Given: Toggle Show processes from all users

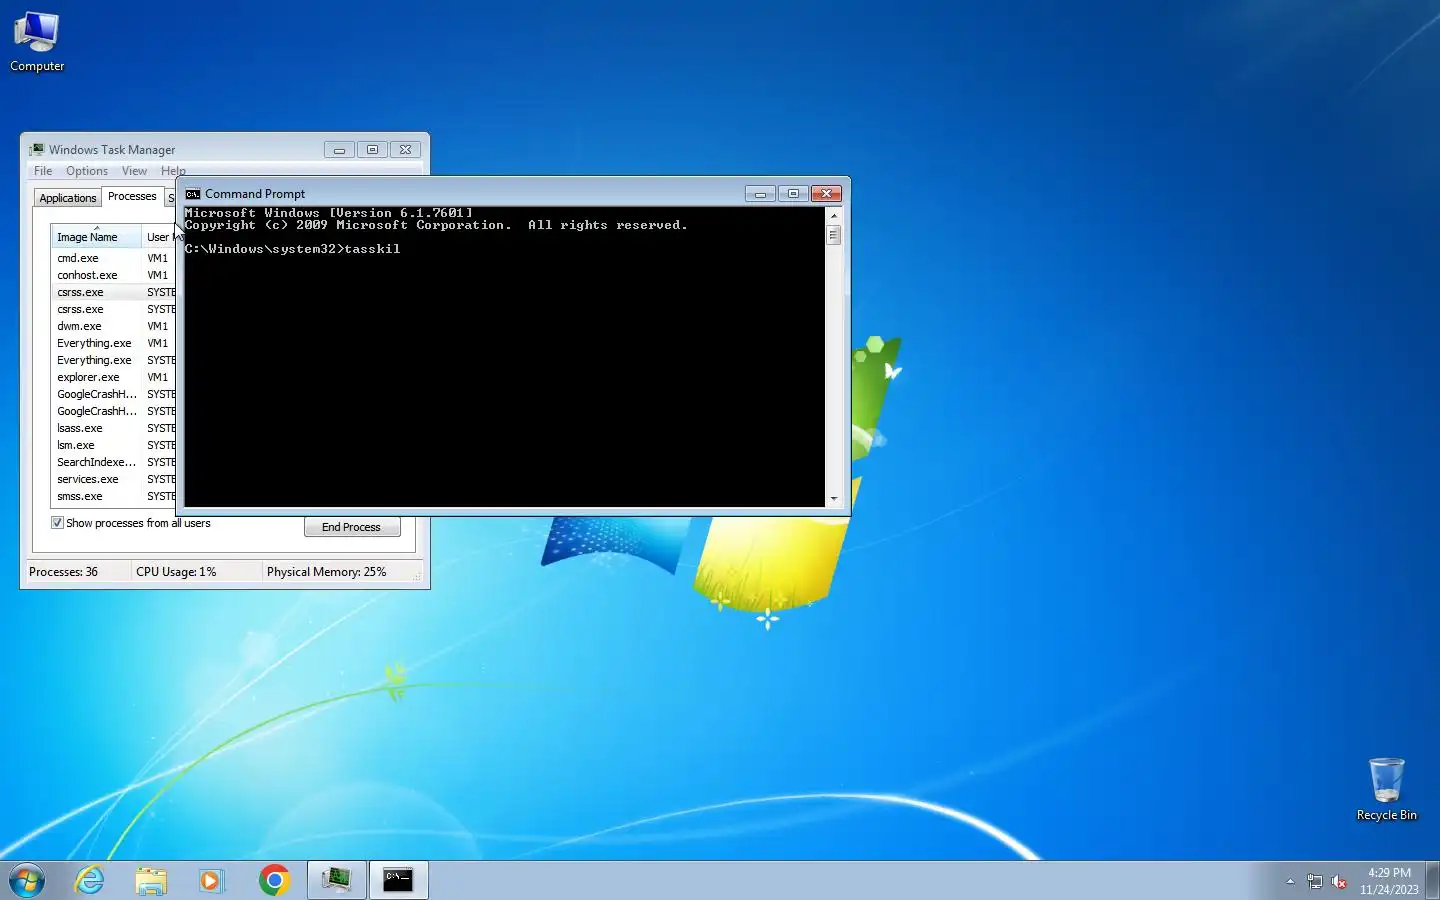Looking at the screenshot, I should click(57, 523).
